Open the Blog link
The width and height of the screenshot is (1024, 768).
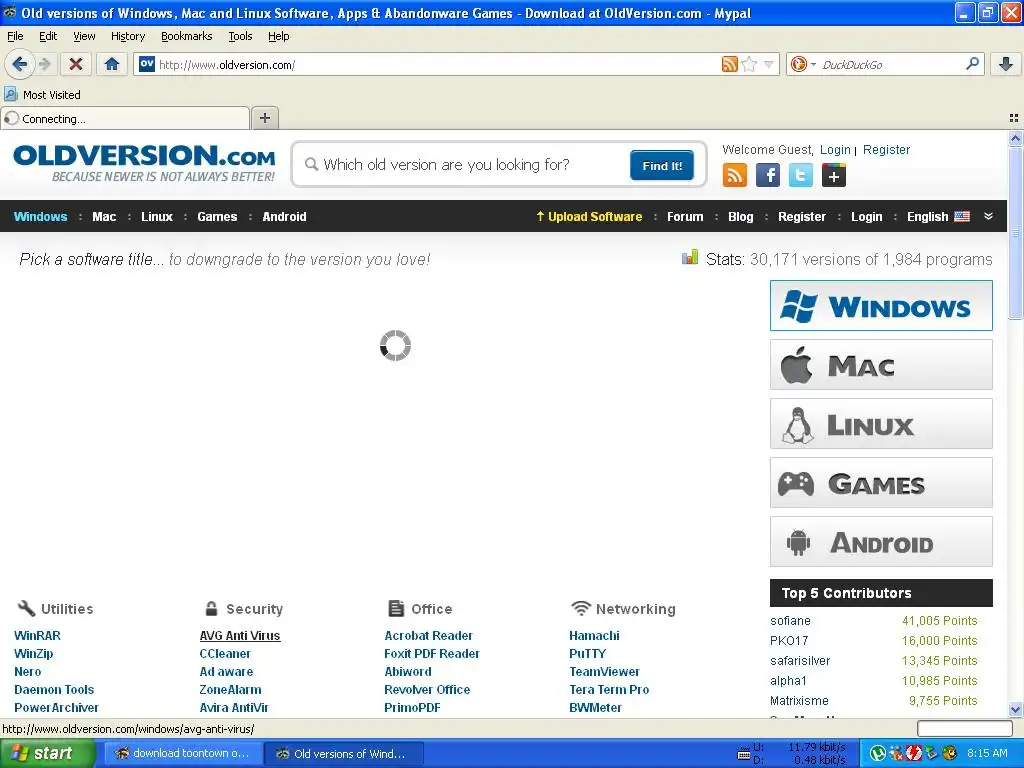coord(741,217)
